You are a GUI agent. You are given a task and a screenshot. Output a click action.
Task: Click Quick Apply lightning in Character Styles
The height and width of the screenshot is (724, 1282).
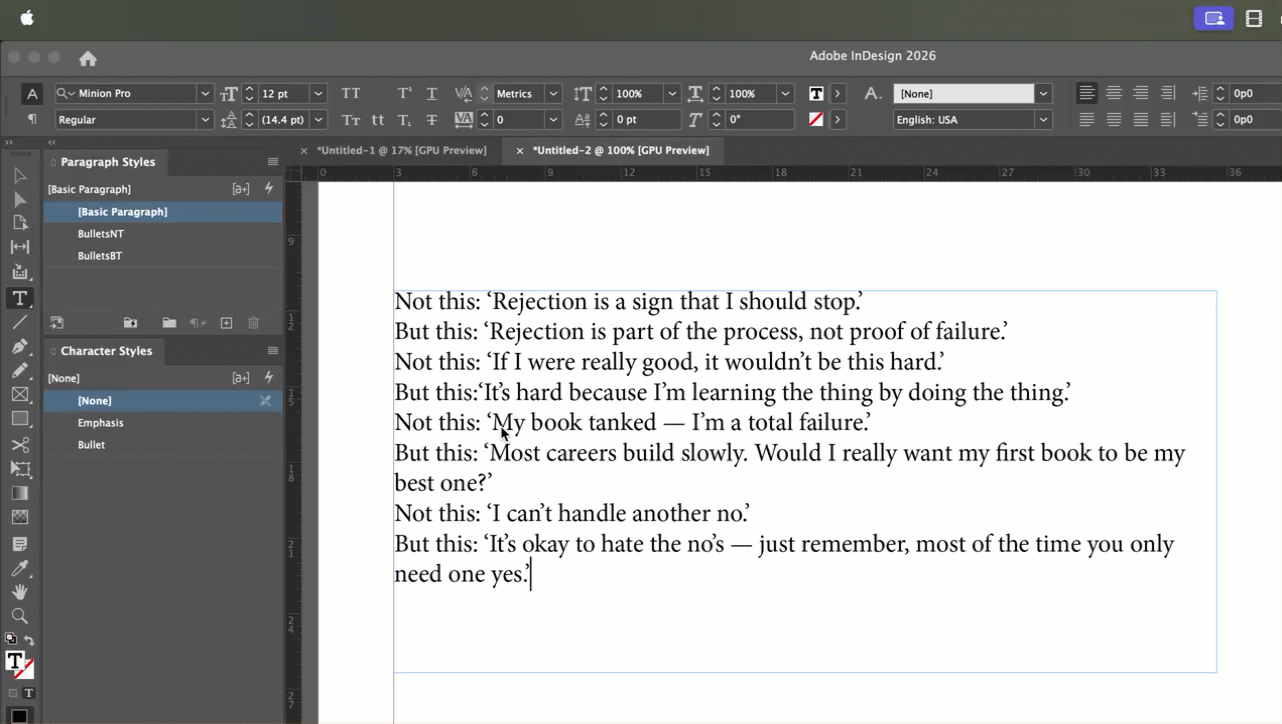pos(269,377)
